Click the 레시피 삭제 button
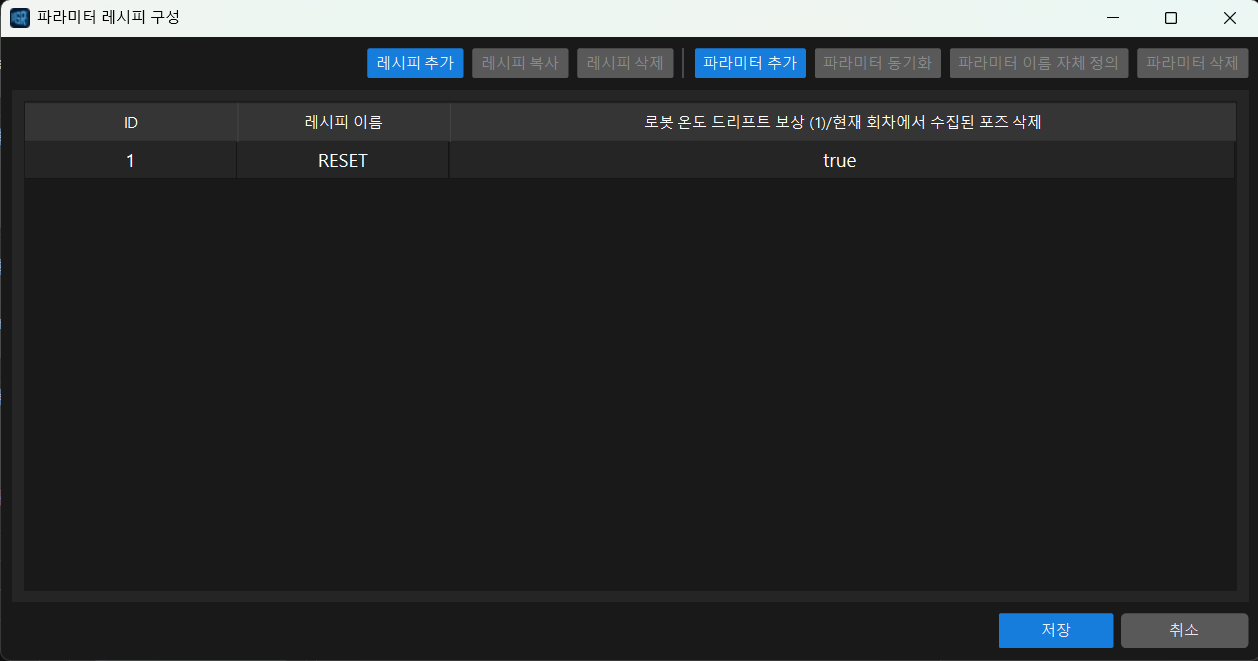Viewport: 1258px width, 661px height. coord(625,62)
